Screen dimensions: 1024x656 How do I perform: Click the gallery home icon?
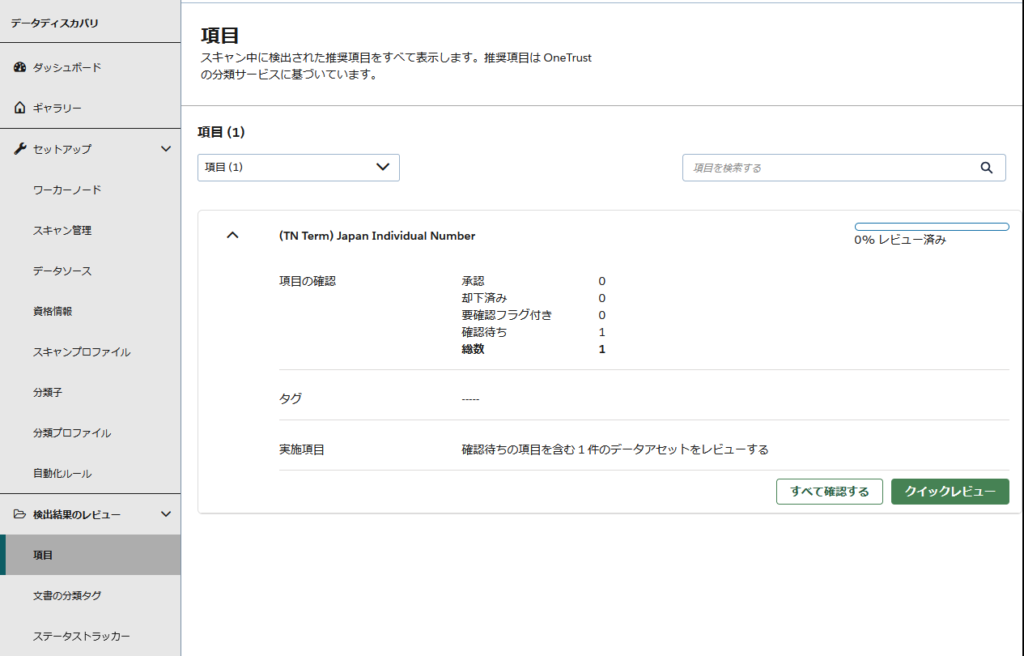click(19, 108)
